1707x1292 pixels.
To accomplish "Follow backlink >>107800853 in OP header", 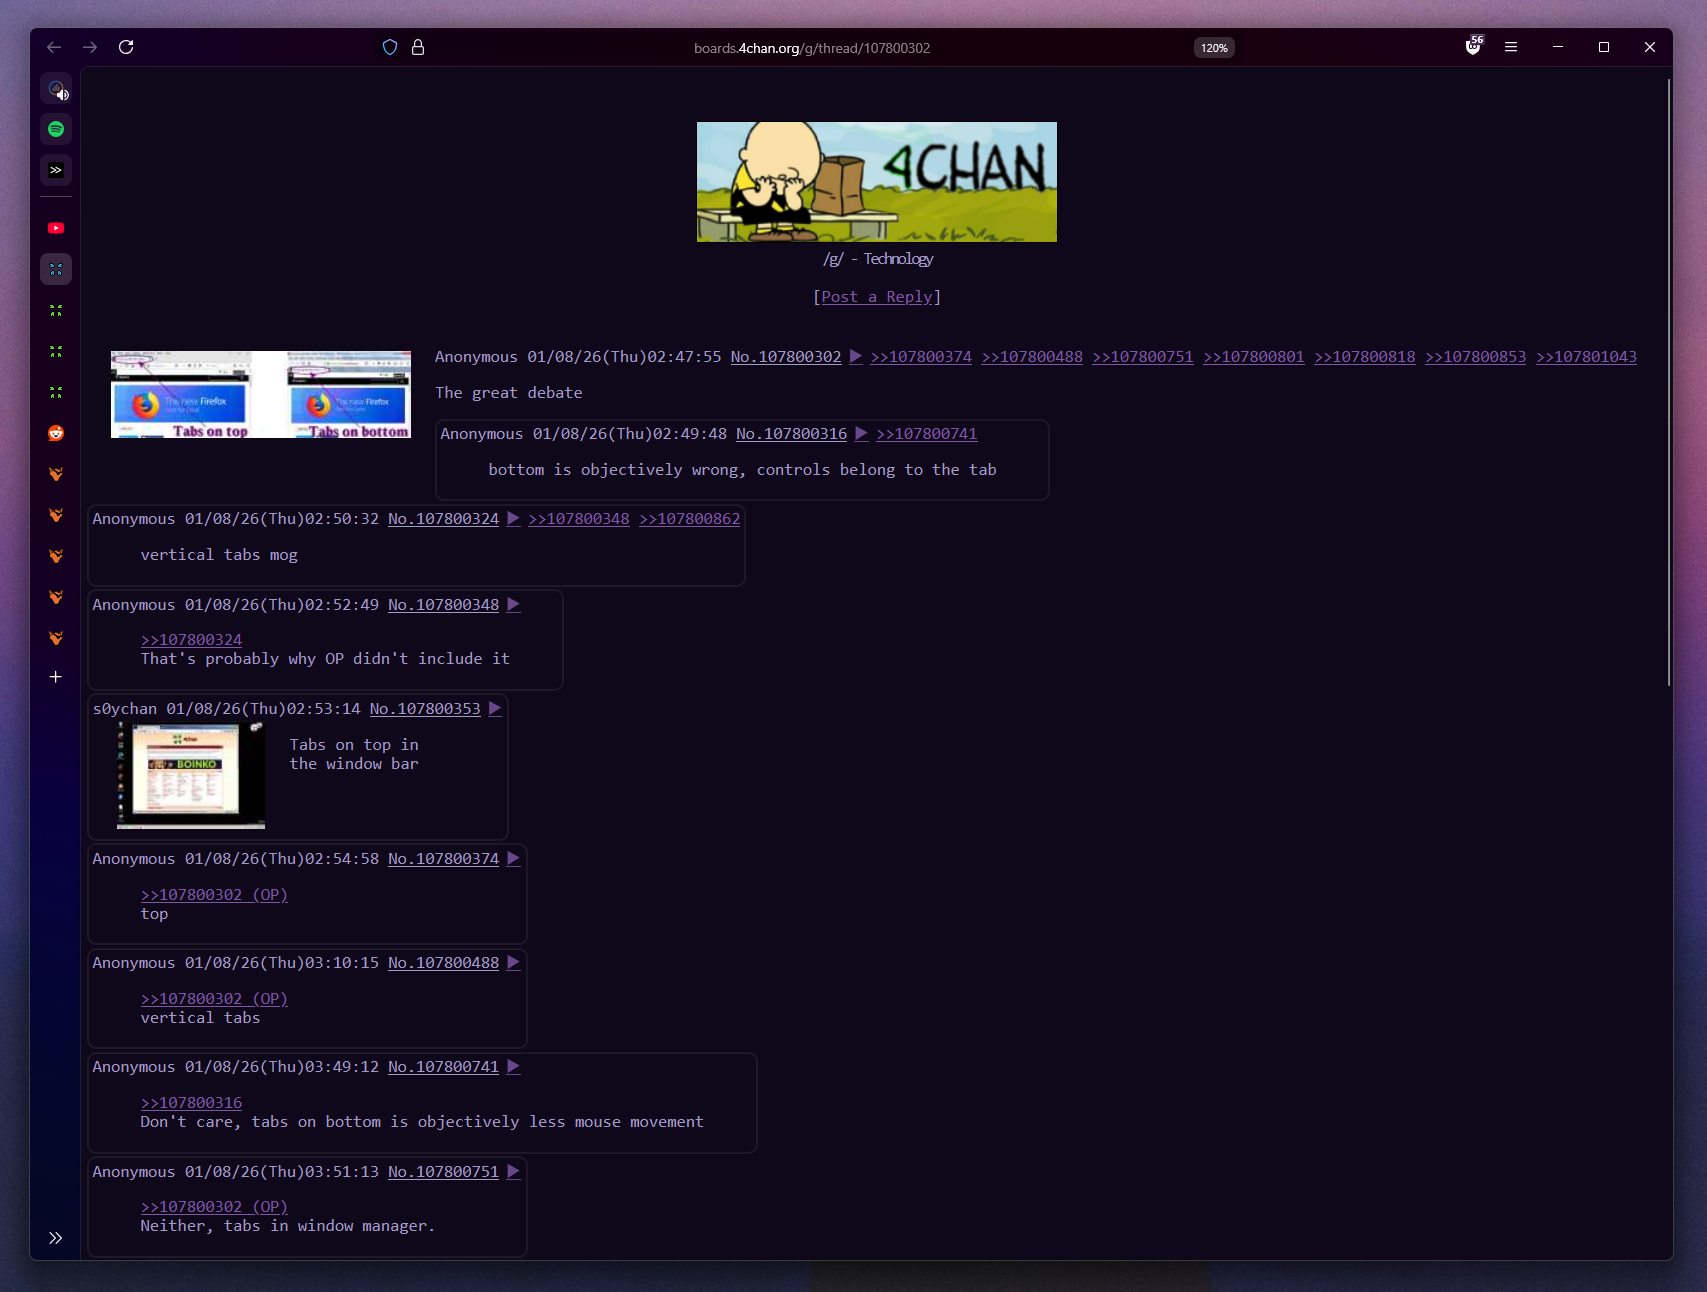I will point(1476,357).
